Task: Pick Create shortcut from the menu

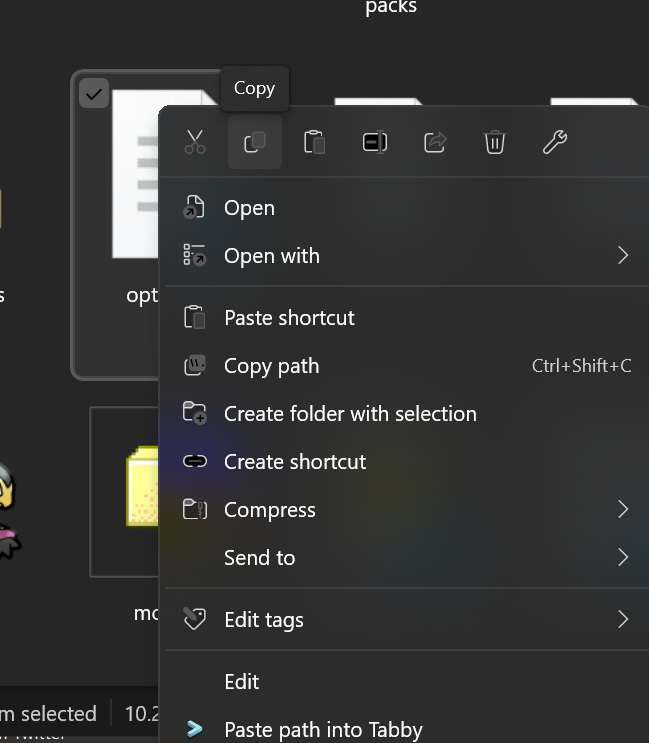Action: coord(295,462)
